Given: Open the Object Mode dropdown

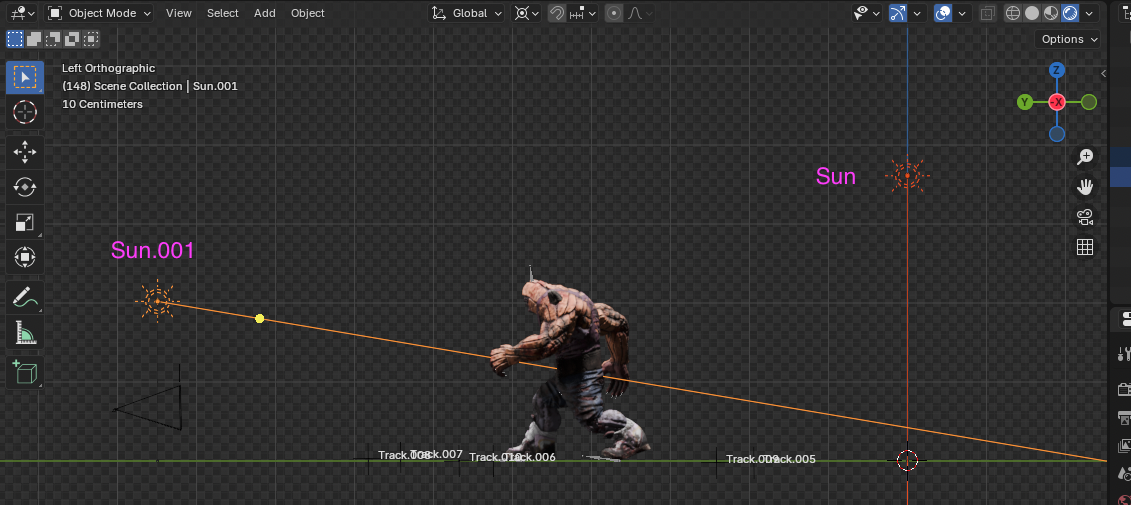Looking at the screenshot, I should tap(100, 13).
